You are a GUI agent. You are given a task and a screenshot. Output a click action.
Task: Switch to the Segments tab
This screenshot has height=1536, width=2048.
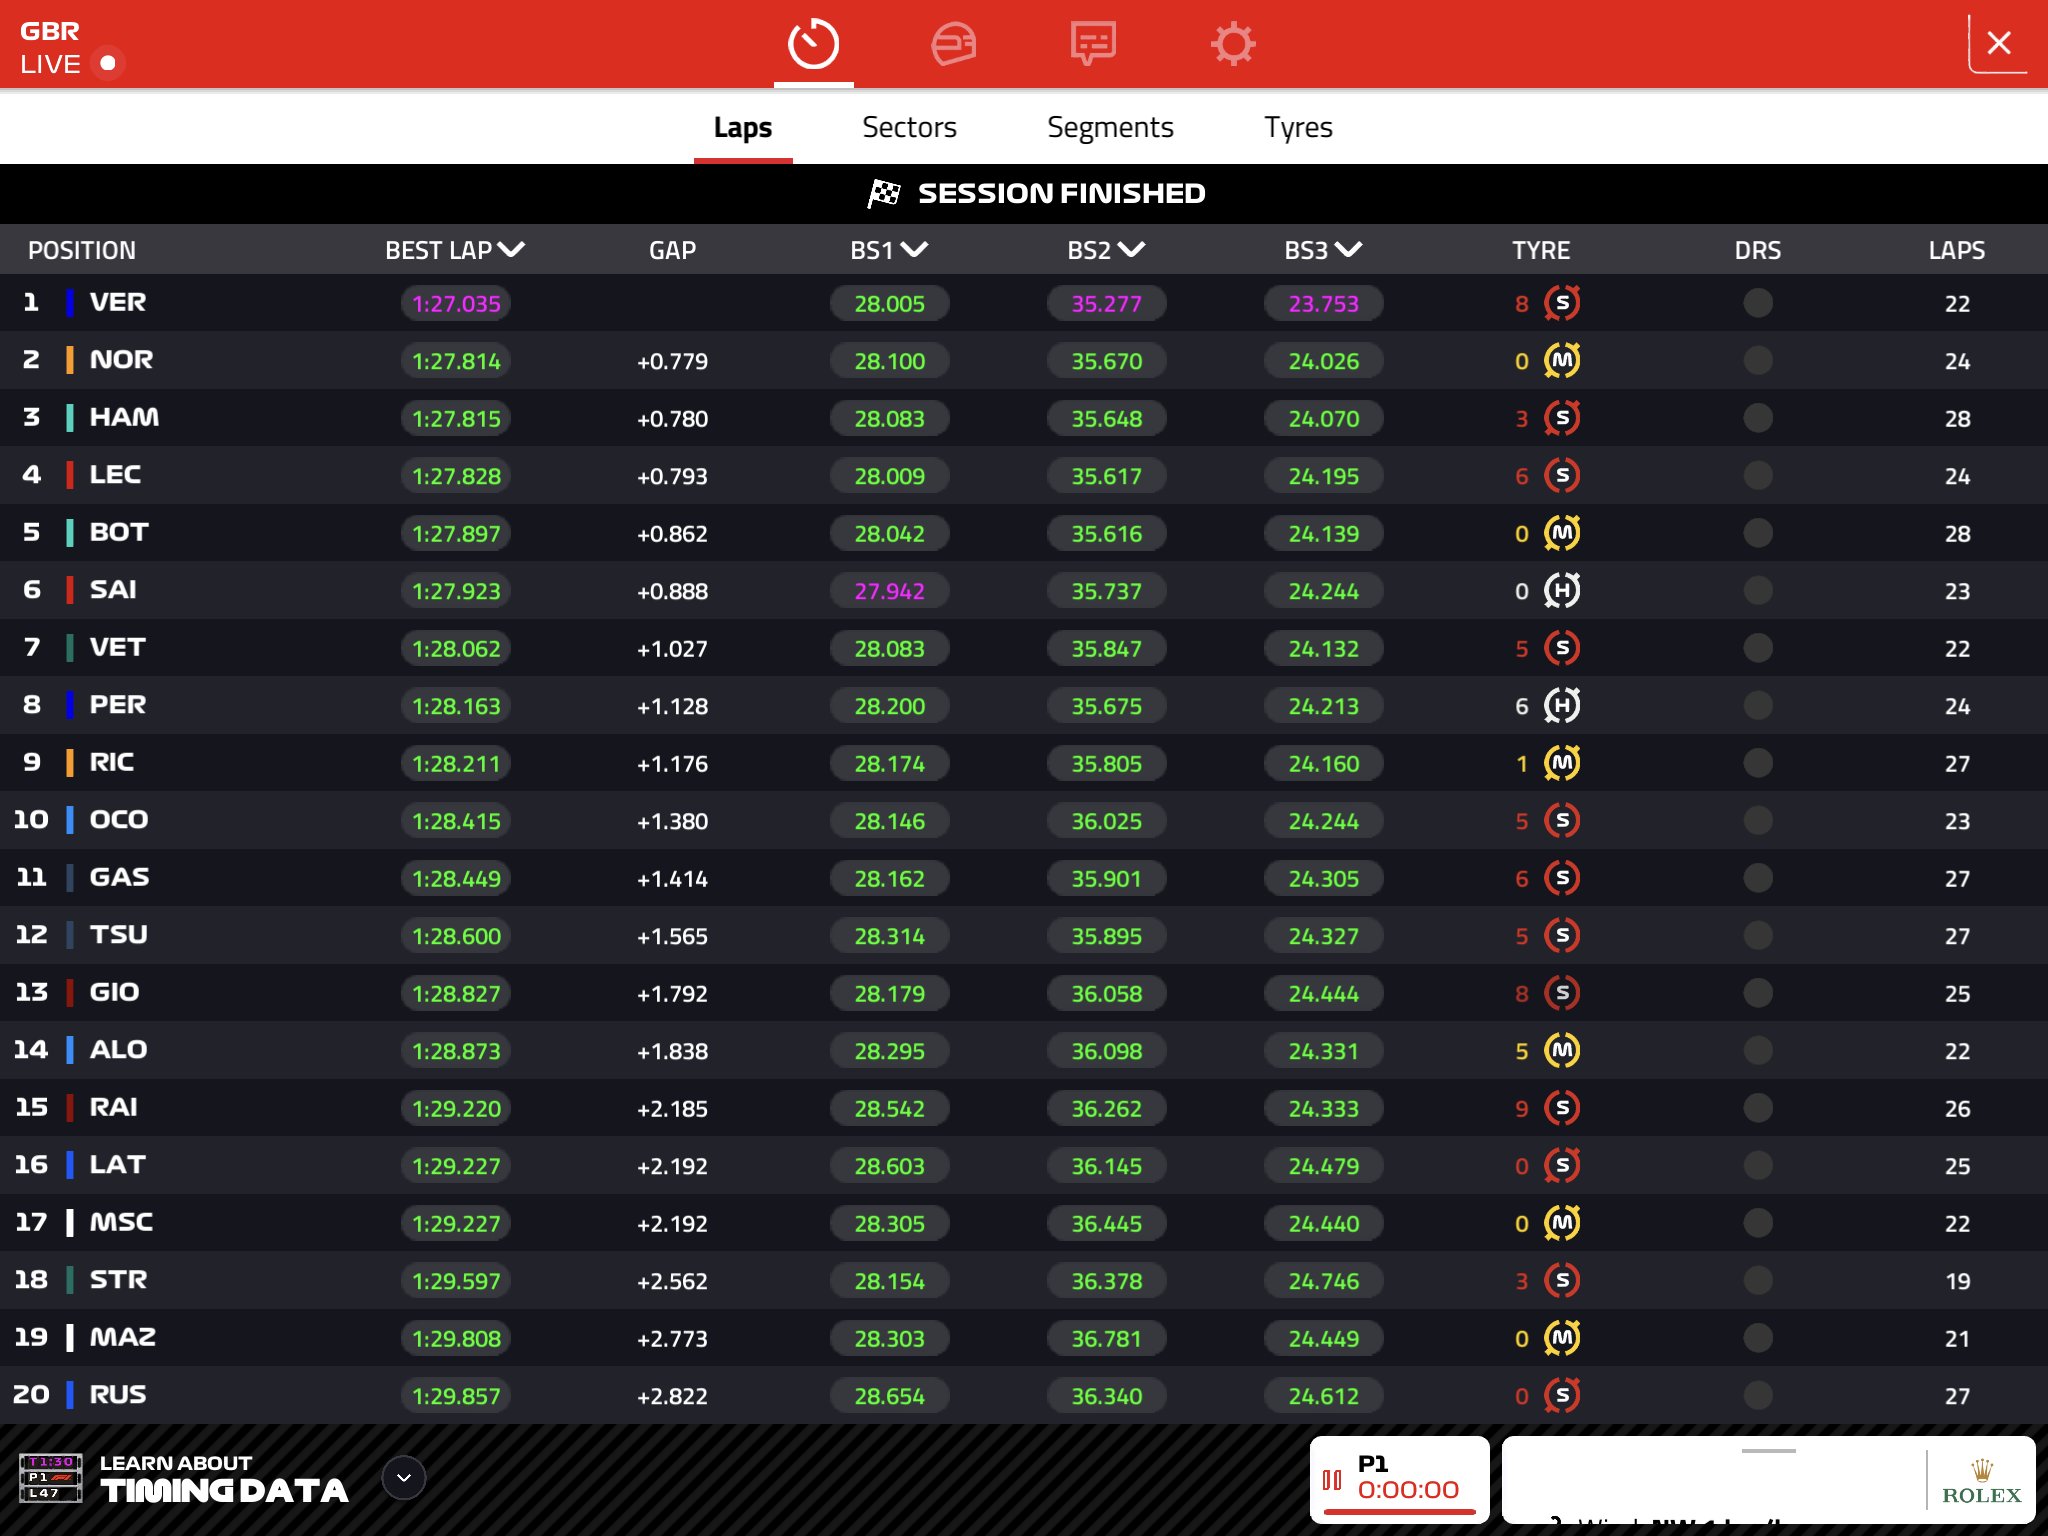tap(1110, 128)
